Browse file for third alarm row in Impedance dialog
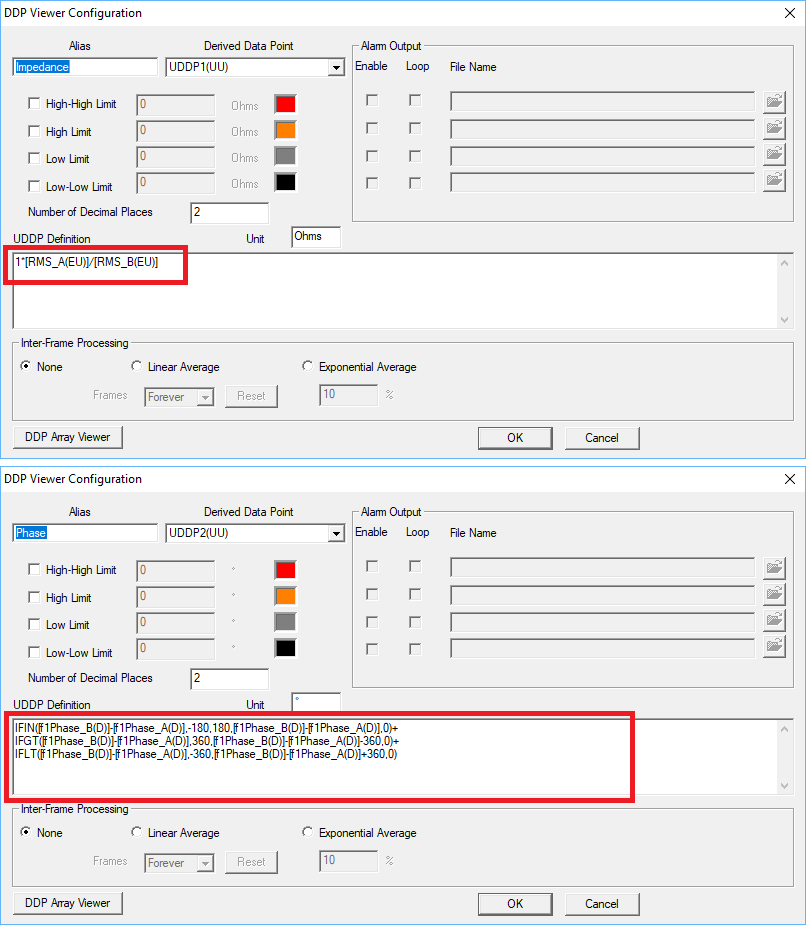 pos(774,155)
